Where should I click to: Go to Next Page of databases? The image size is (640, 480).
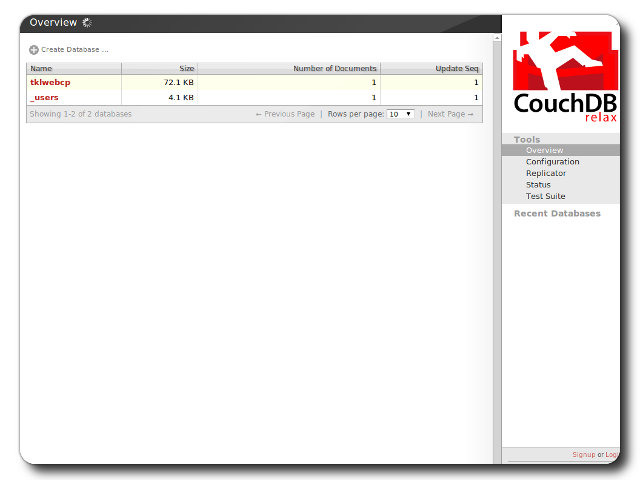(450, 114)
